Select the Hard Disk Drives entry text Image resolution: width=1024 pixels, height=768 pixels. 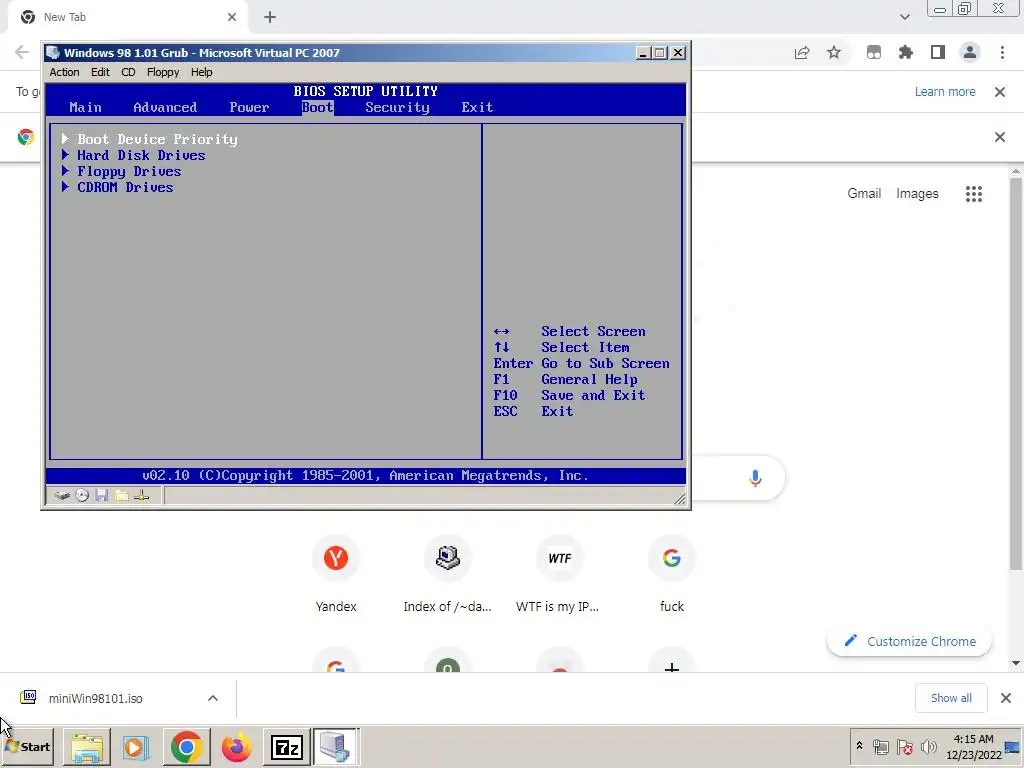pos(141,155)
